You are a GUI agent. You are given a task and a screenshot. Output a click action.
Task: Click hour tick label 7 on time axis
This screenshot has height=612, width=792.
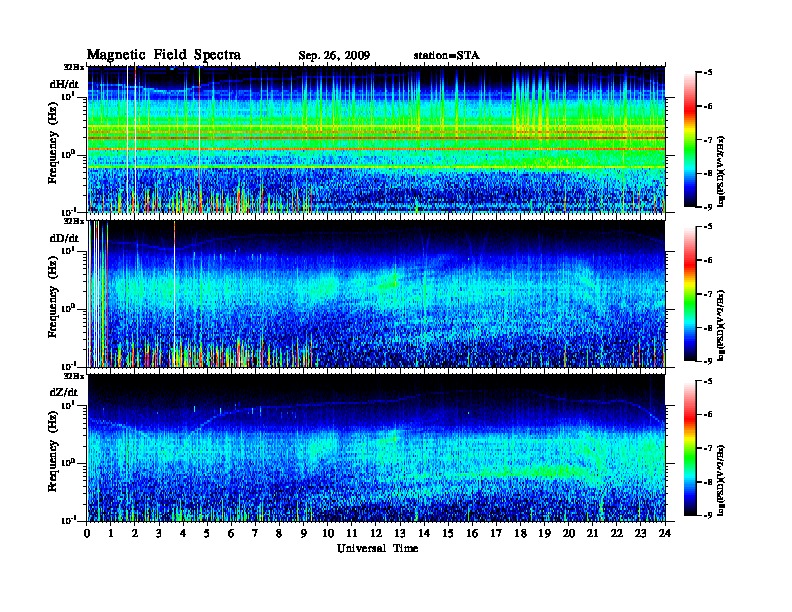coord(256,534)
